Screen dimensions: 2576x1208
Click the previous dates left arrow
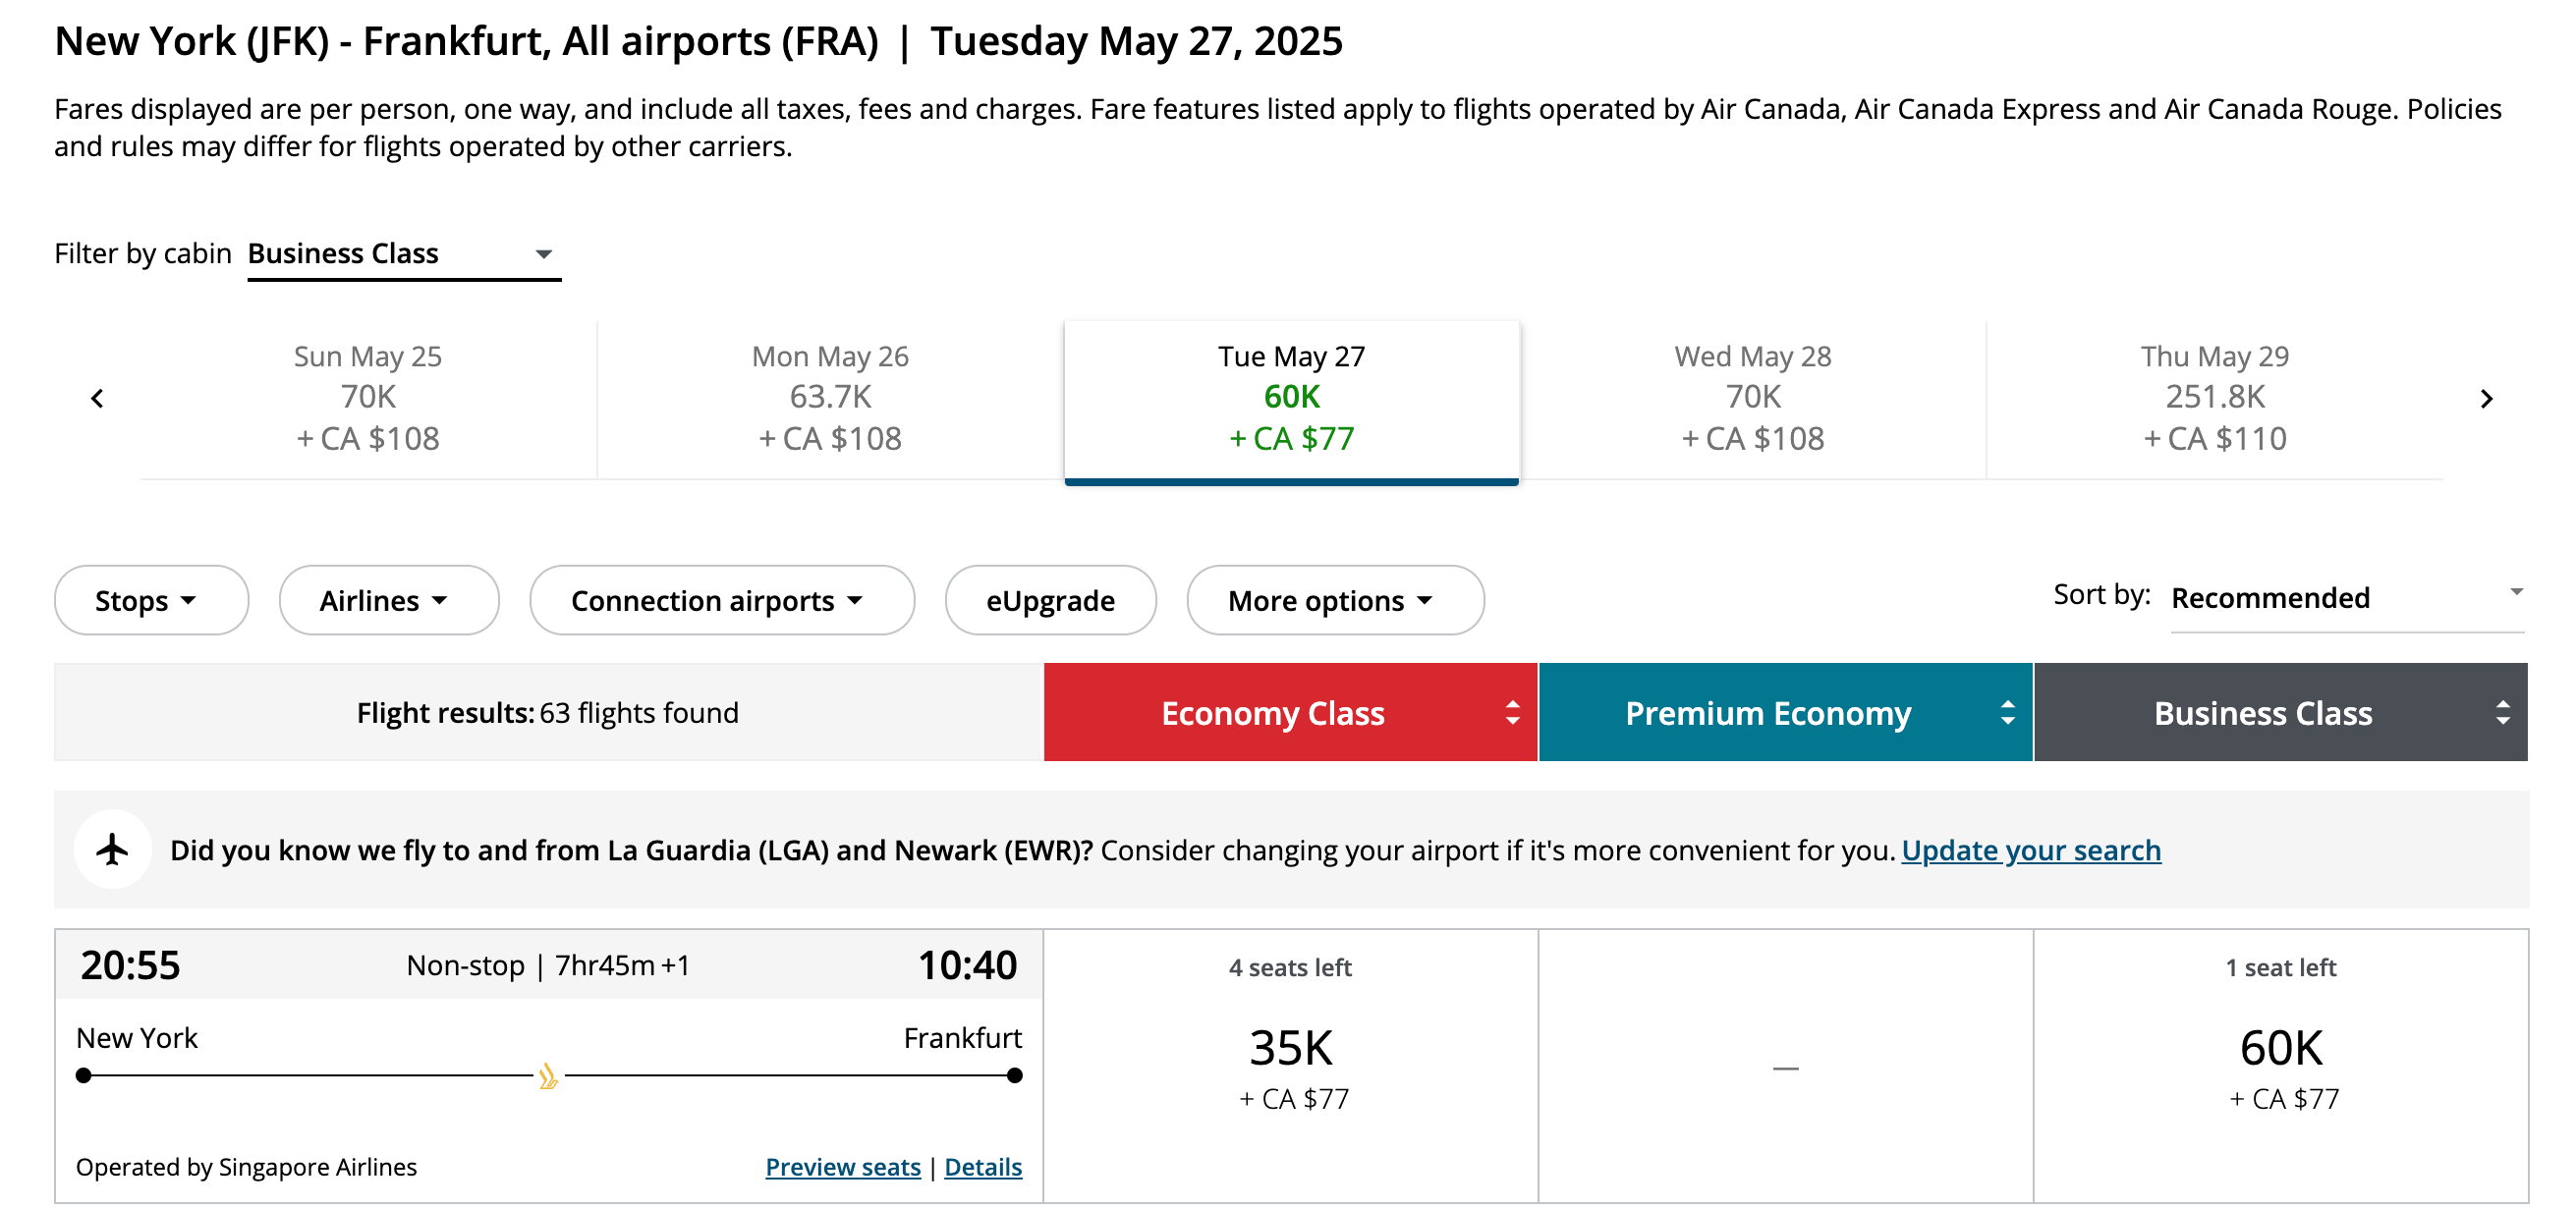[x=97, y=399]
